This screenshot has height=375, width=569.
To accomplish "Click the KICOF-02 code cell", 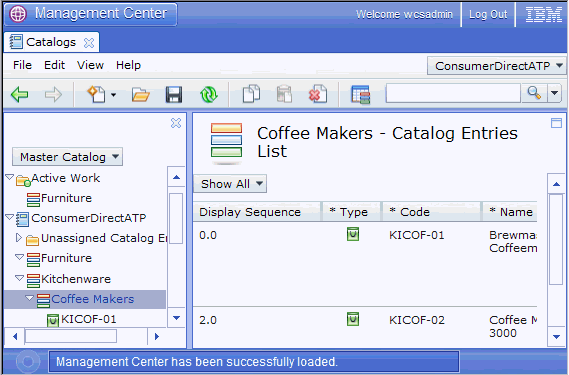I will pos(417,320).
